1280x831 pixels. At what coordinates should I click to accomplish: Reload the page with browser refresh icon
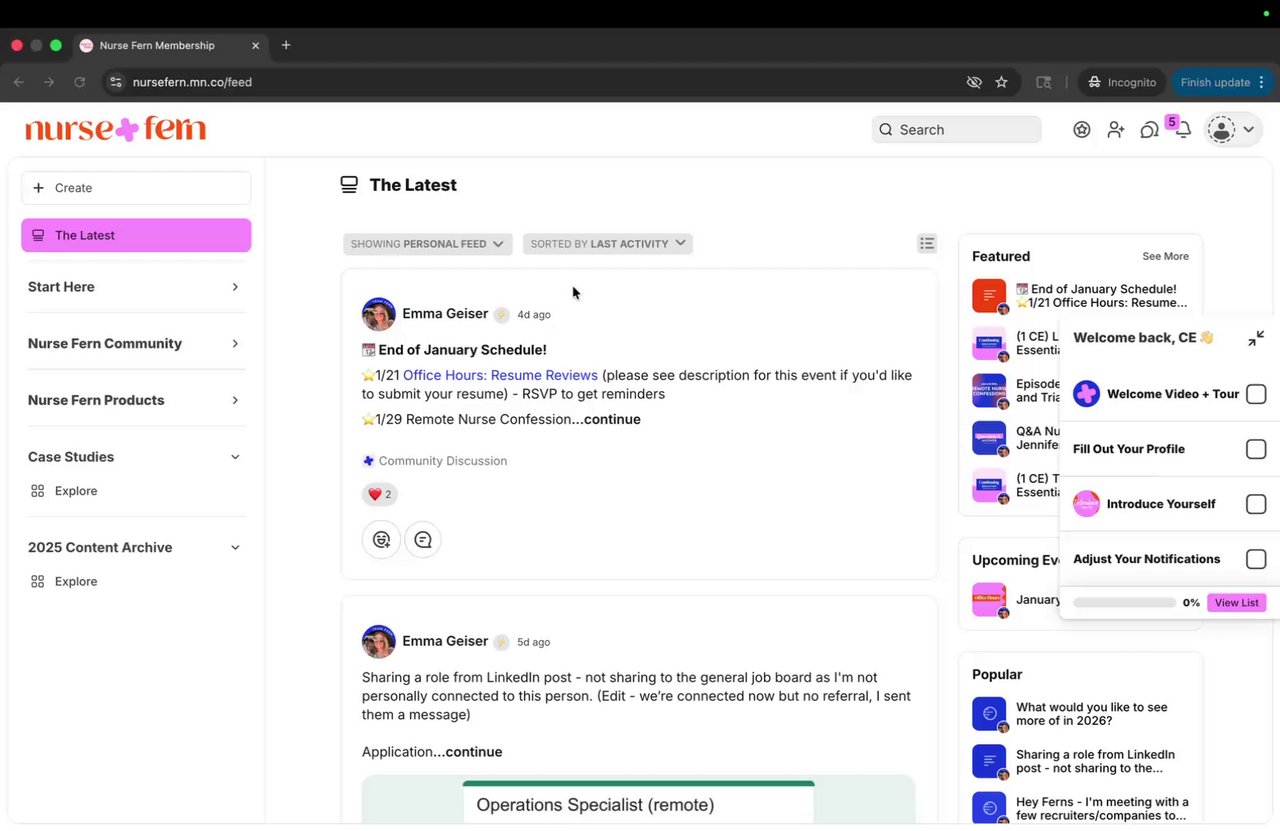click(x=79, y=82)
